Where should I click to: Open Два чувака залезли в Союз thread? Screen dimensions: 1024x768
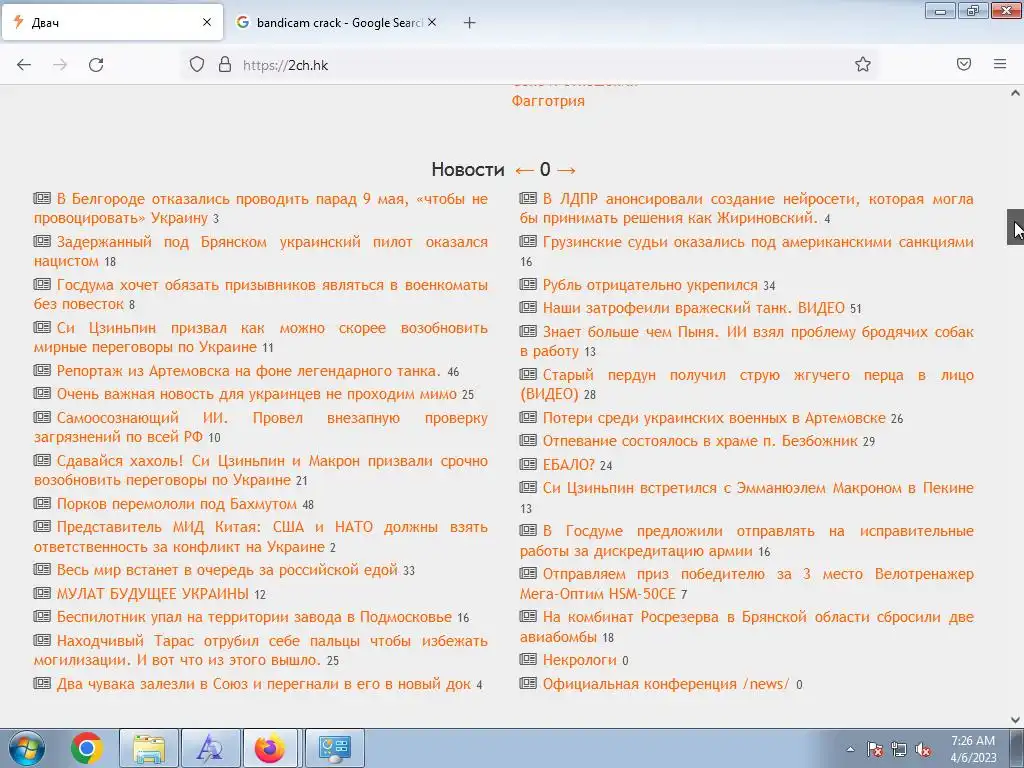point(264,684)
